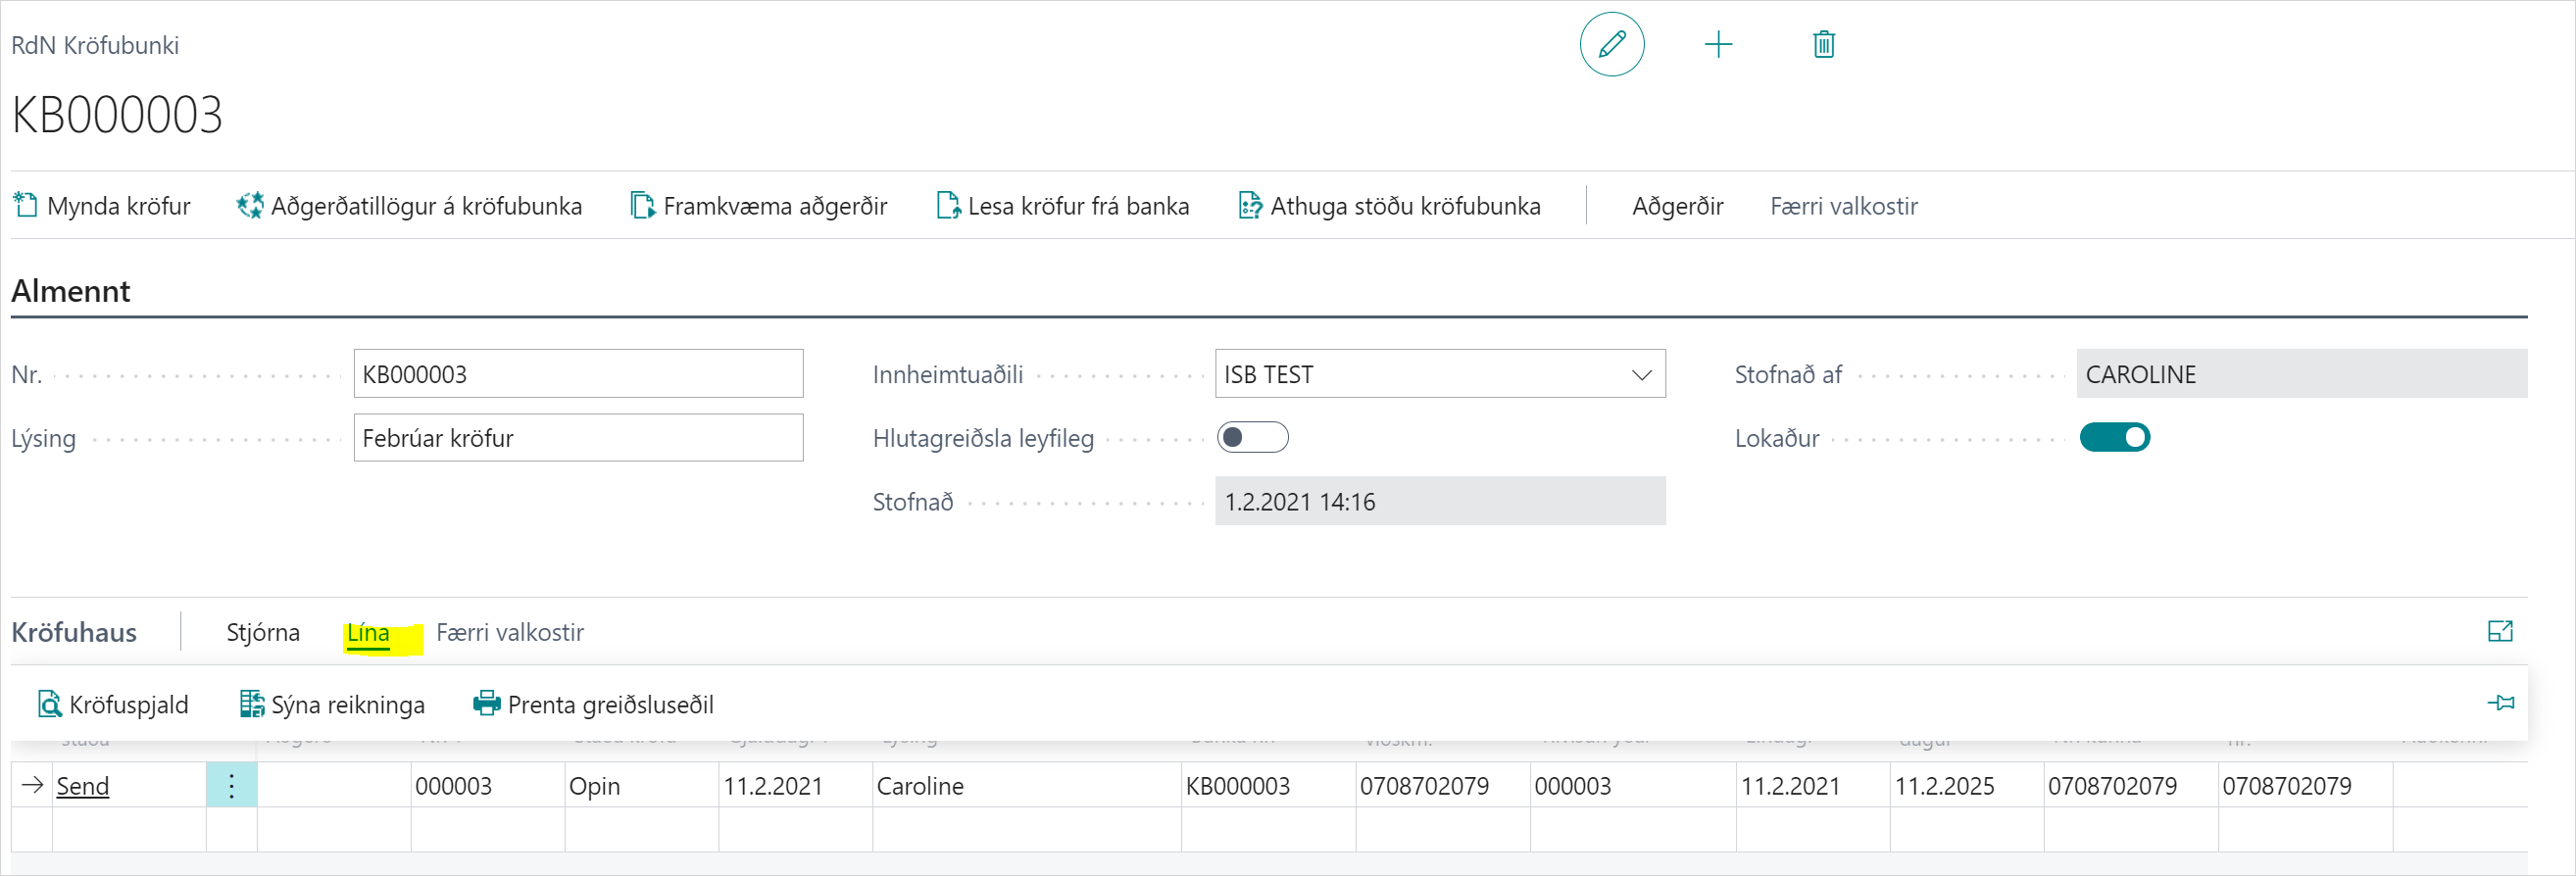The height and width of the screenshot is (876, 2576).
Task: Click the trash can delete icon
Action: pos(1823,45)
